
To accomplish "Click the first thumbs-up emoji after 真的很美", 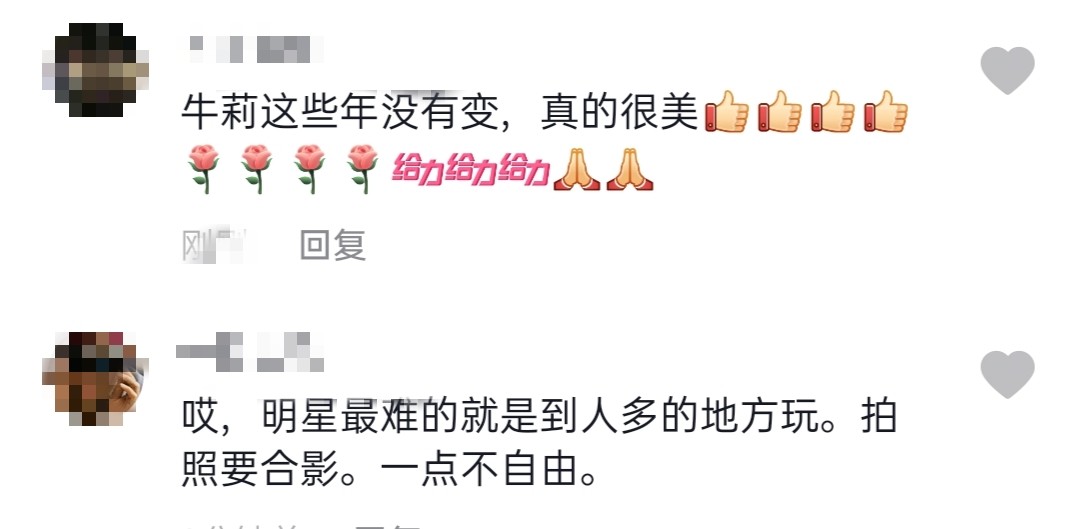I will click(x=727, y=111).
